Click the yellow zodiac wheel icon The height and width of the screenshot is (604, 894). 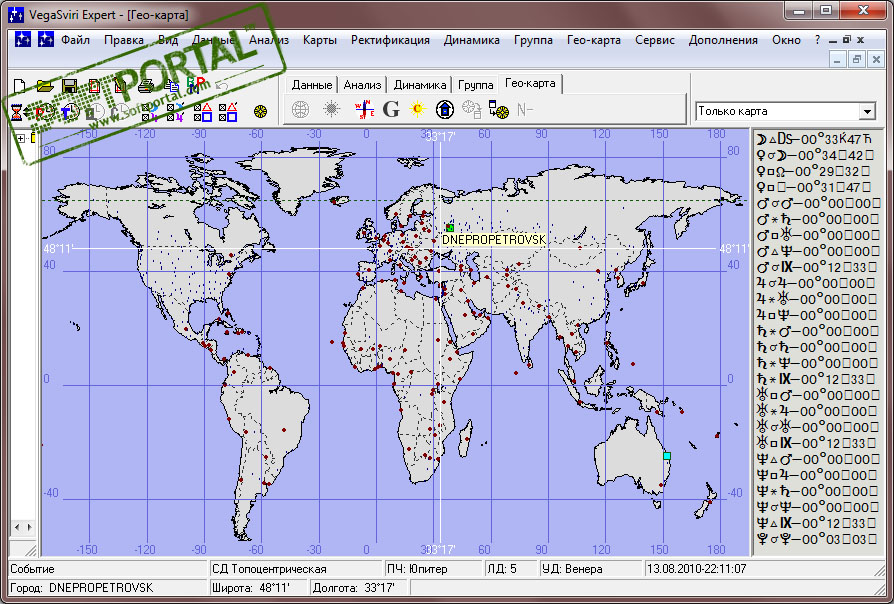tap(261, 112)
